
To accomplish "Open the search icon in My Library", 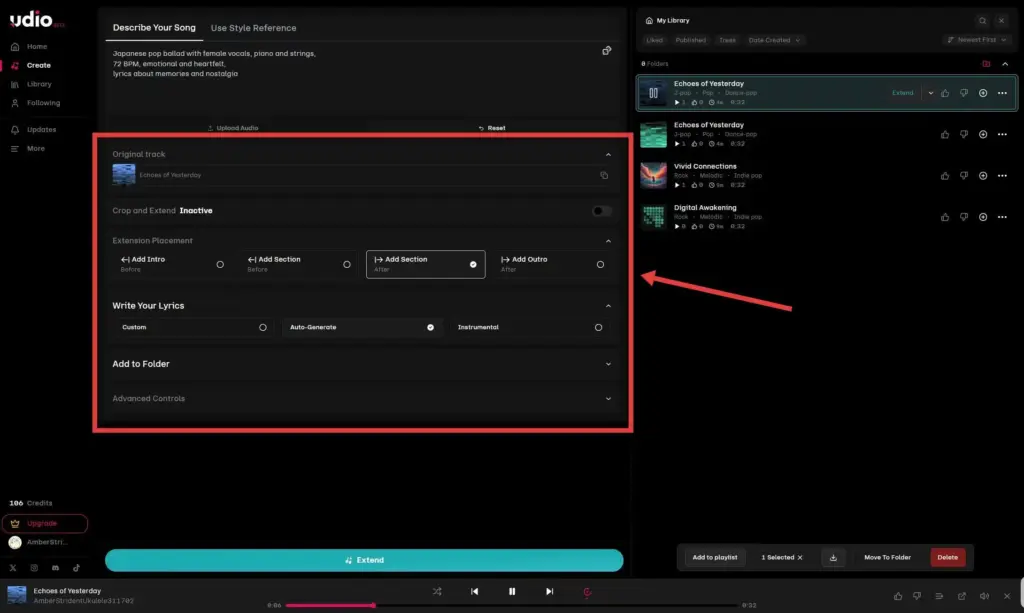I will (x=982, y=20).
